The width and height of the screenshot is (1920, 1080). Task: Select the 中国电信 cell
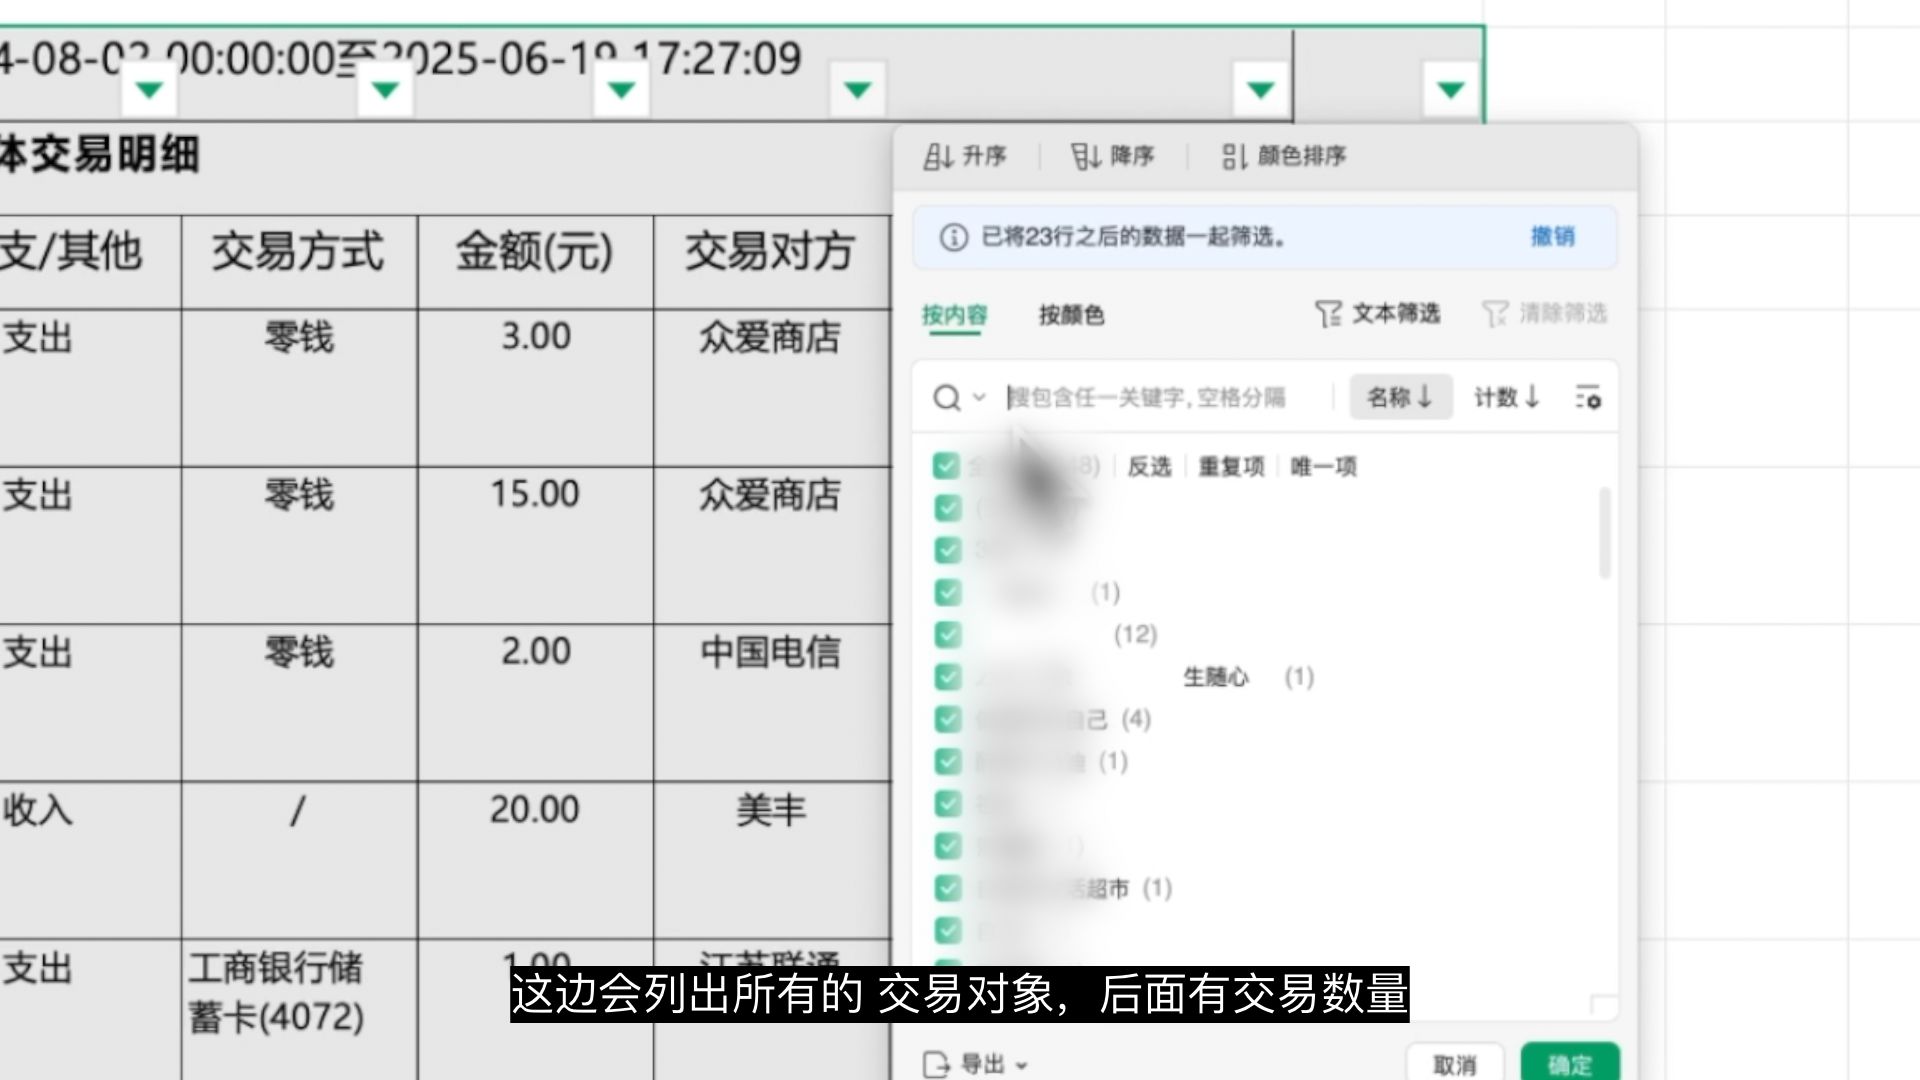coord(771,703)
